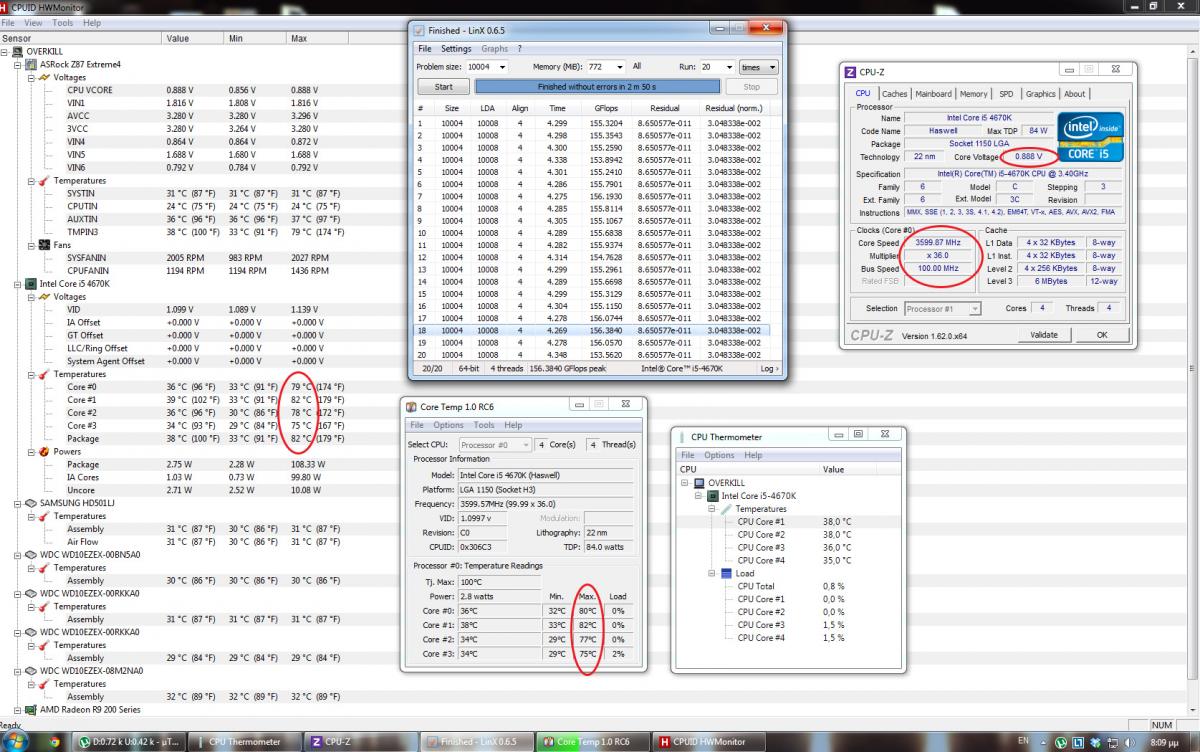Open the File menu in LinX
The height and width of the screenshot is (752, 1200).
tap(425, 49)
